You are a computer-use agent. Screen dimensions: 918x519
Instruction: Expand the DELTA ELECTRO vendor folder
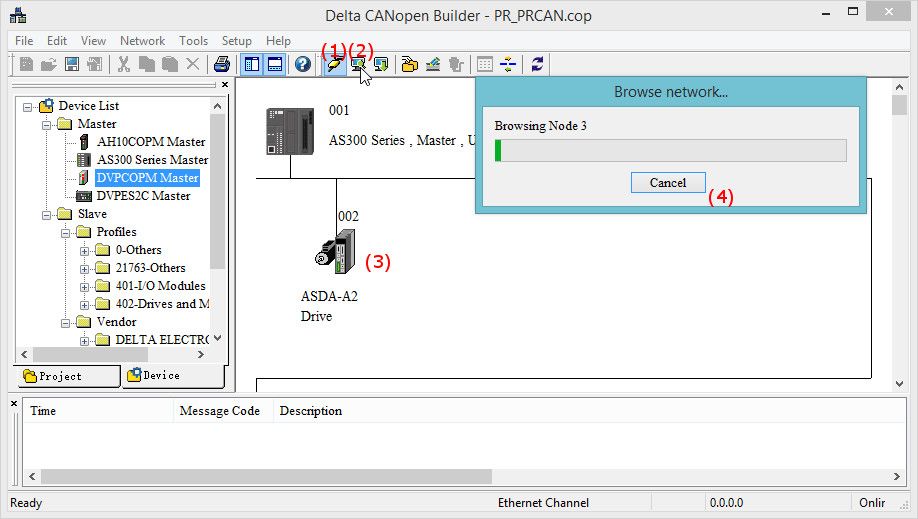[x=85, y=340]
